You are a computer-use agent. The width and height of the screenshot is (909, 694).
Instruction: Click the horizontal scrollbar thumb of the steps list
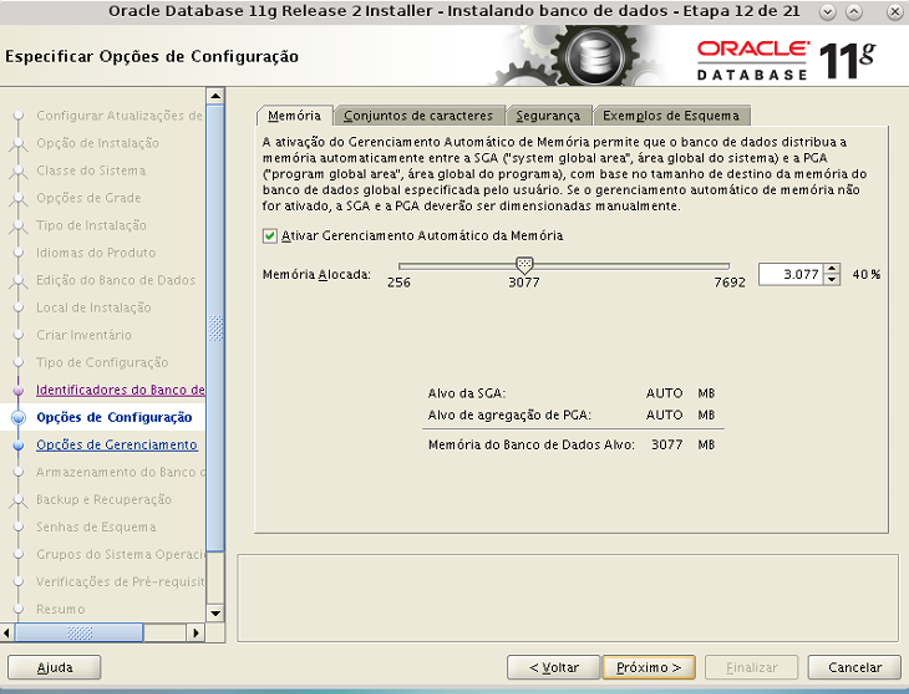click(x=79, y=633)
